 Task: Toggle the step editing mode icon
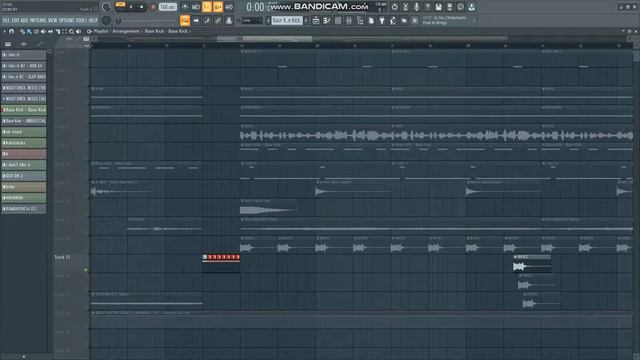tap(207, 20)
